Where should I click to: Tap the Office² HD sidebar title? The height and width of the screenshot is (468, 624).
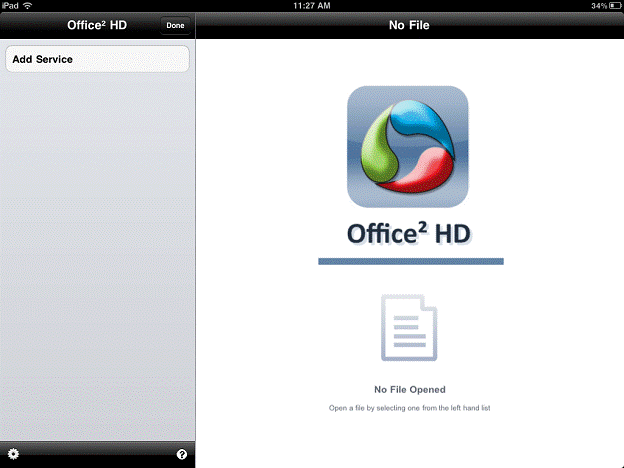[x=97, y=25]
